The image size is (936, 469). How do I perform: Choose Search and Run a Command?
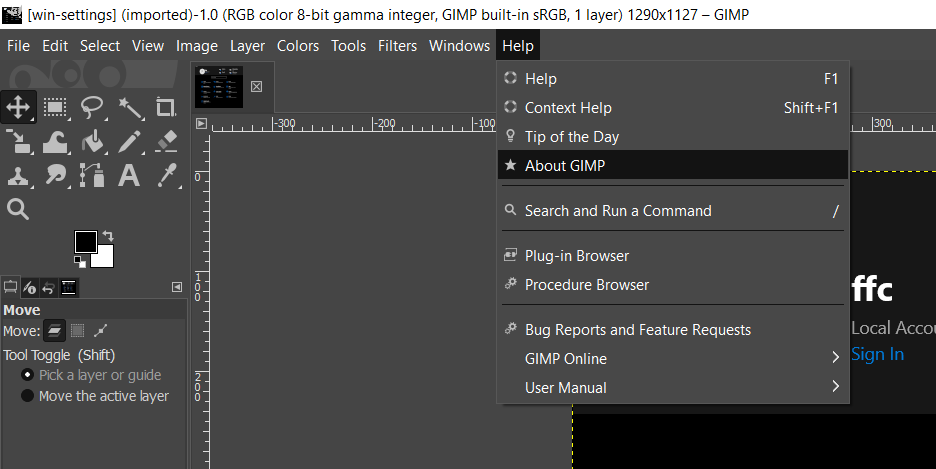[673, 211]
